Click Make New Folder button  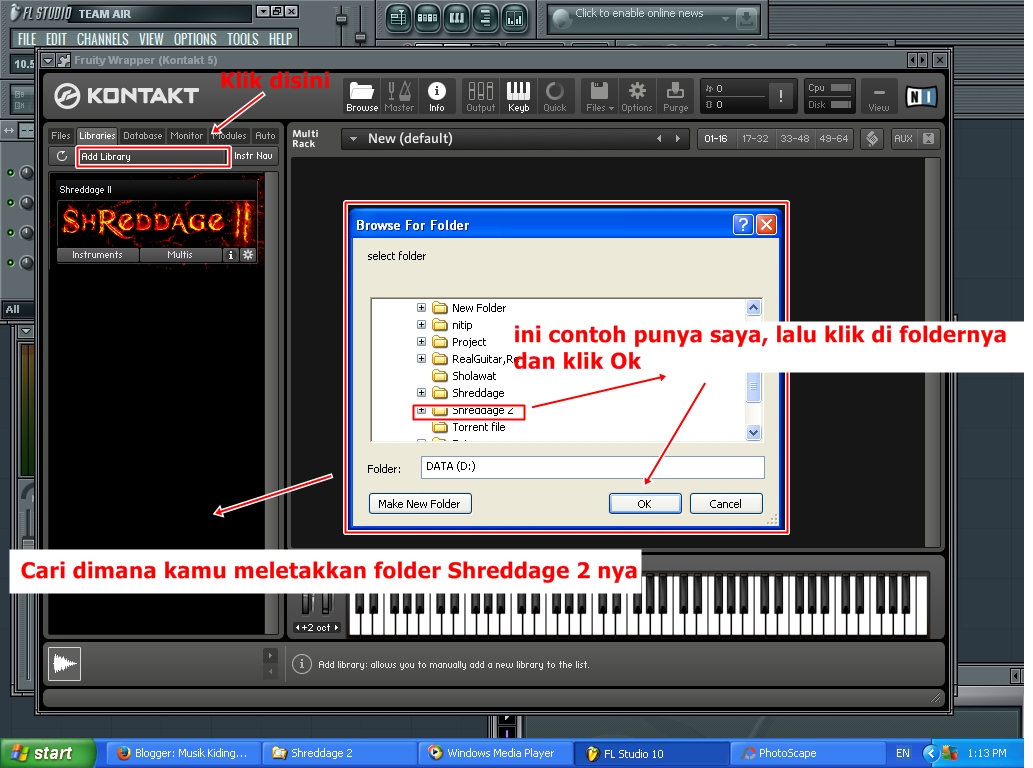(x=420, y=504)
